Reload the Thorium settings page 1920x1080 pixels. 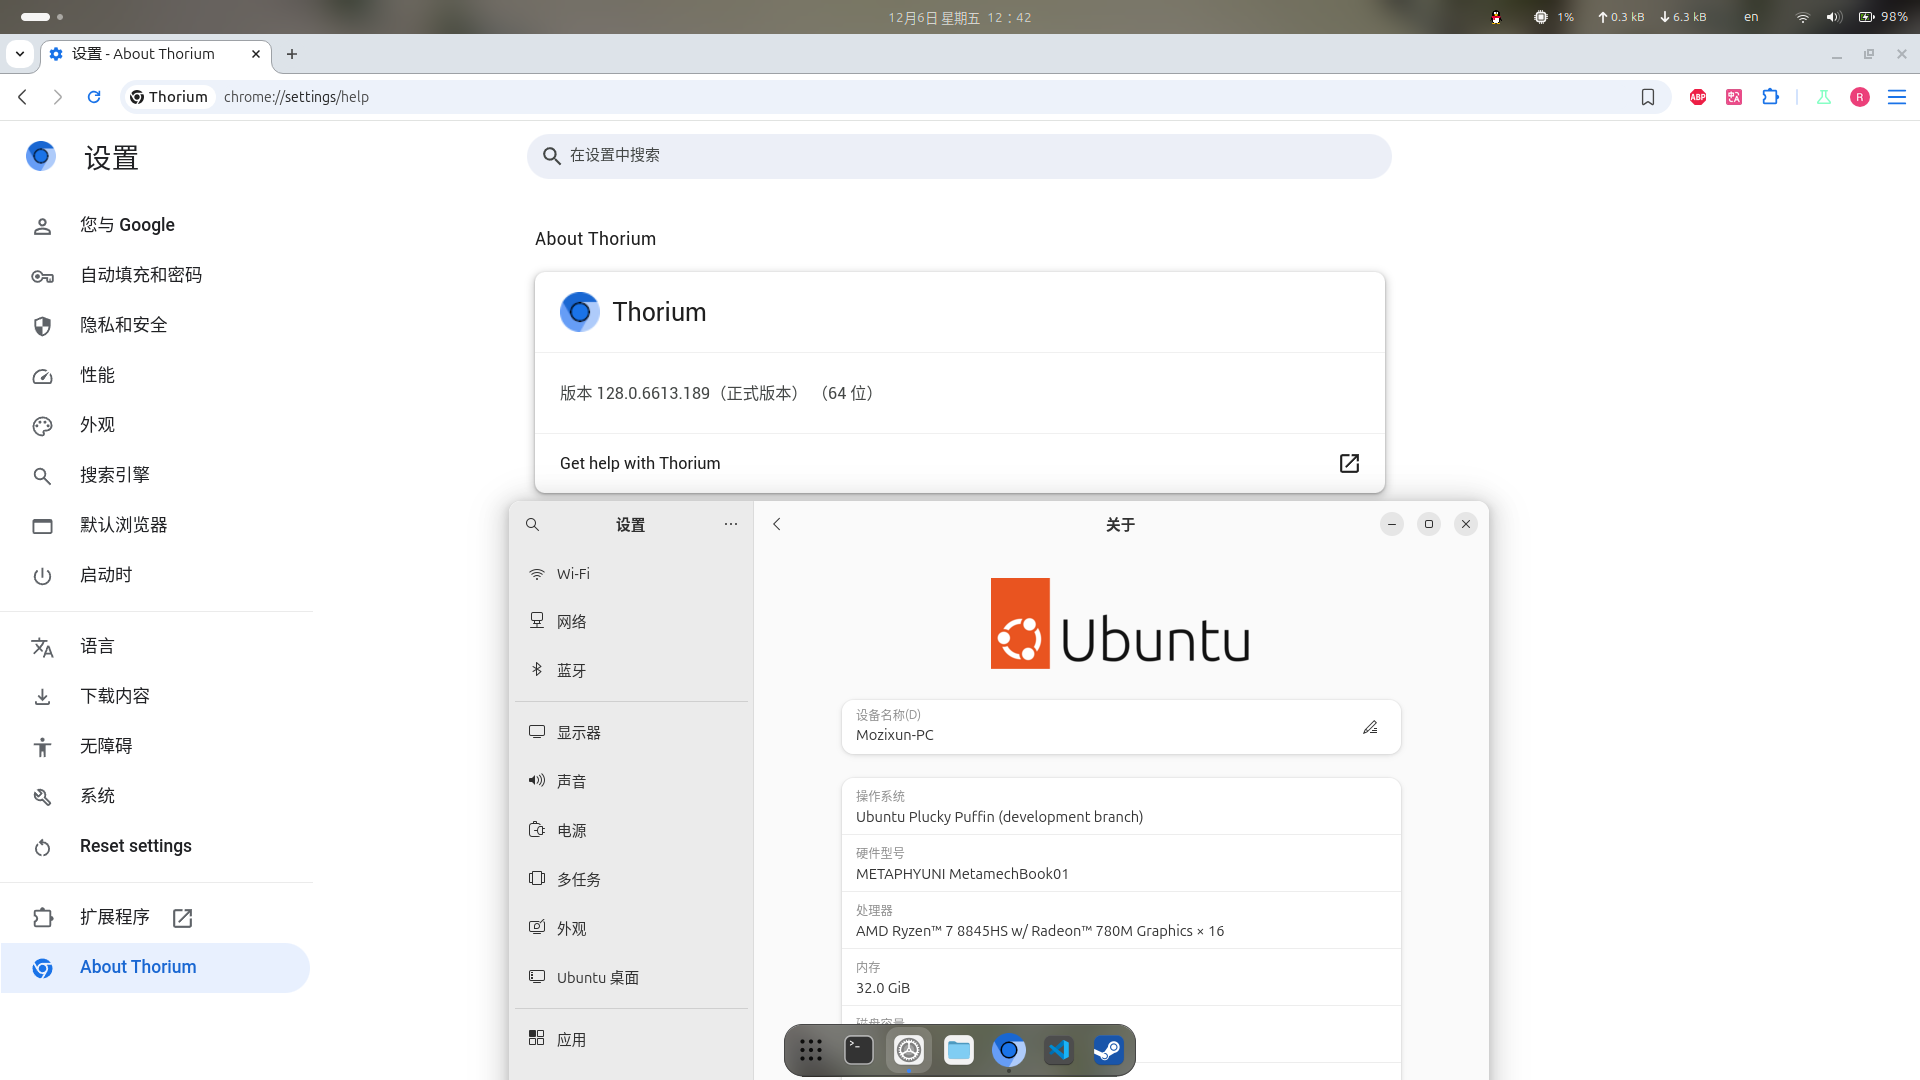click(x=94, y=97)
